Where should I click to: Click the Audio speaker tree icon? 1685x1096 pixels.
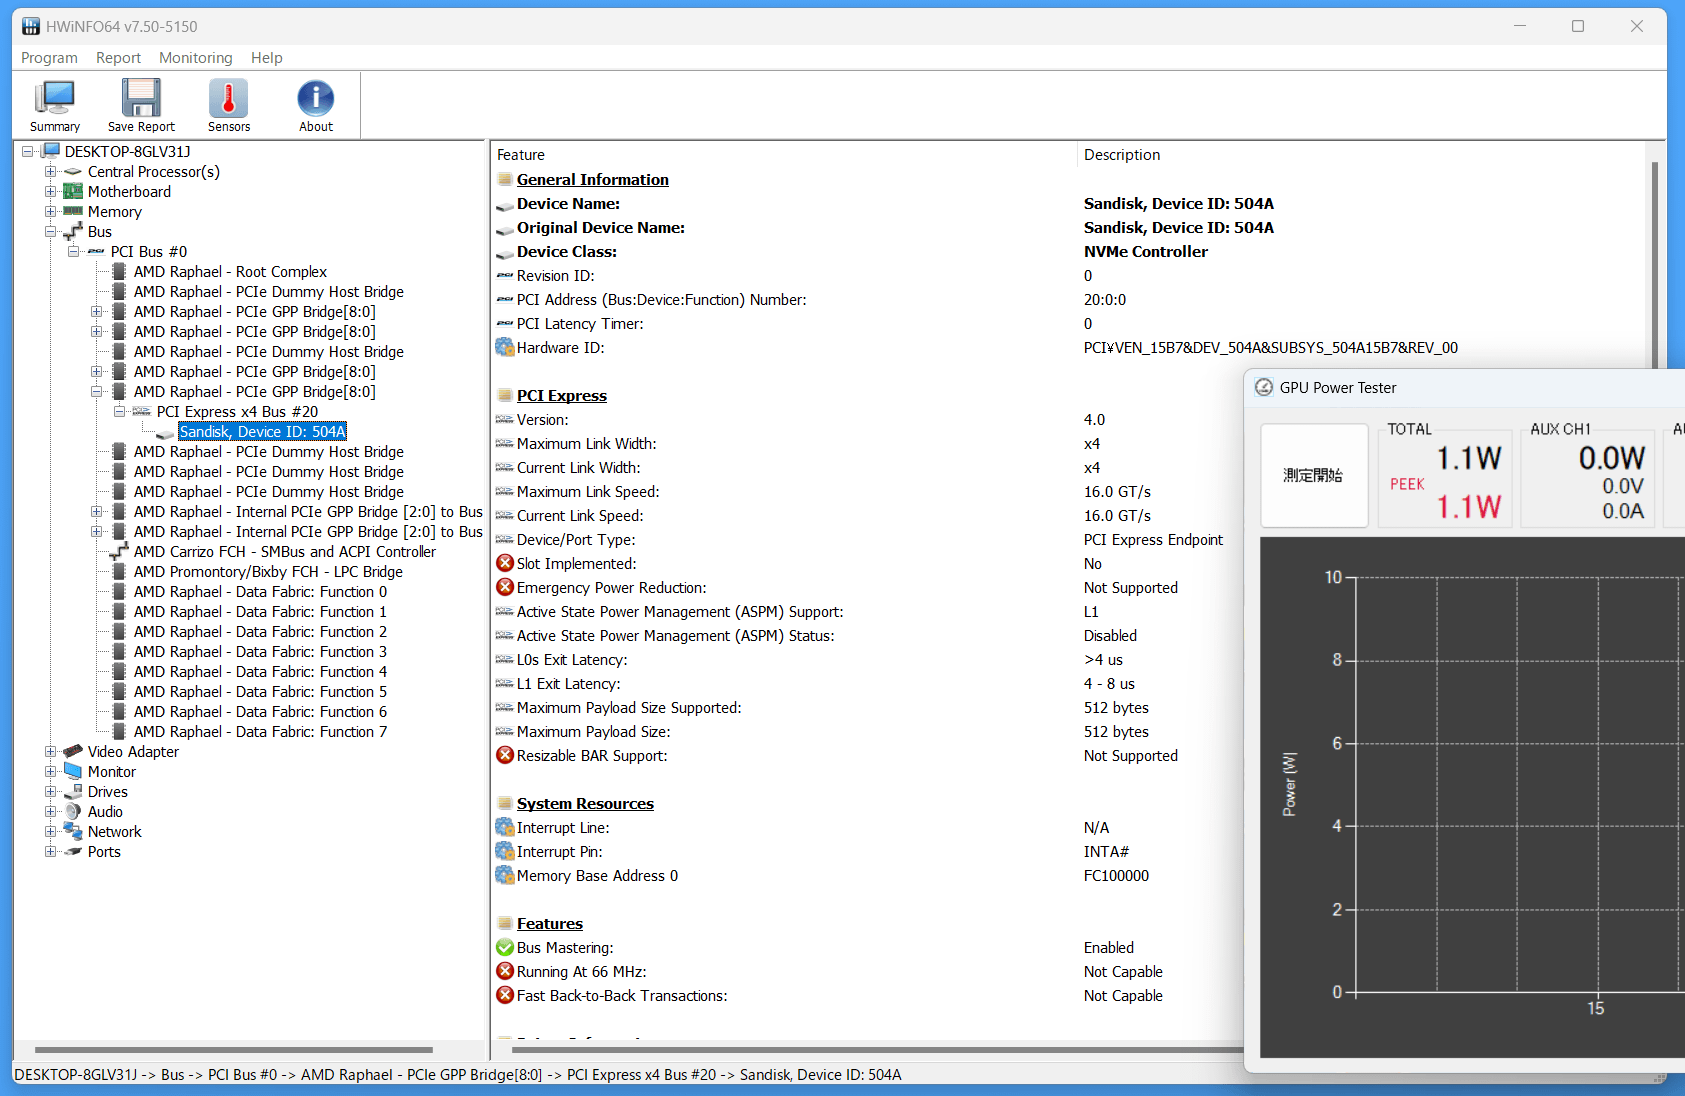73,811
